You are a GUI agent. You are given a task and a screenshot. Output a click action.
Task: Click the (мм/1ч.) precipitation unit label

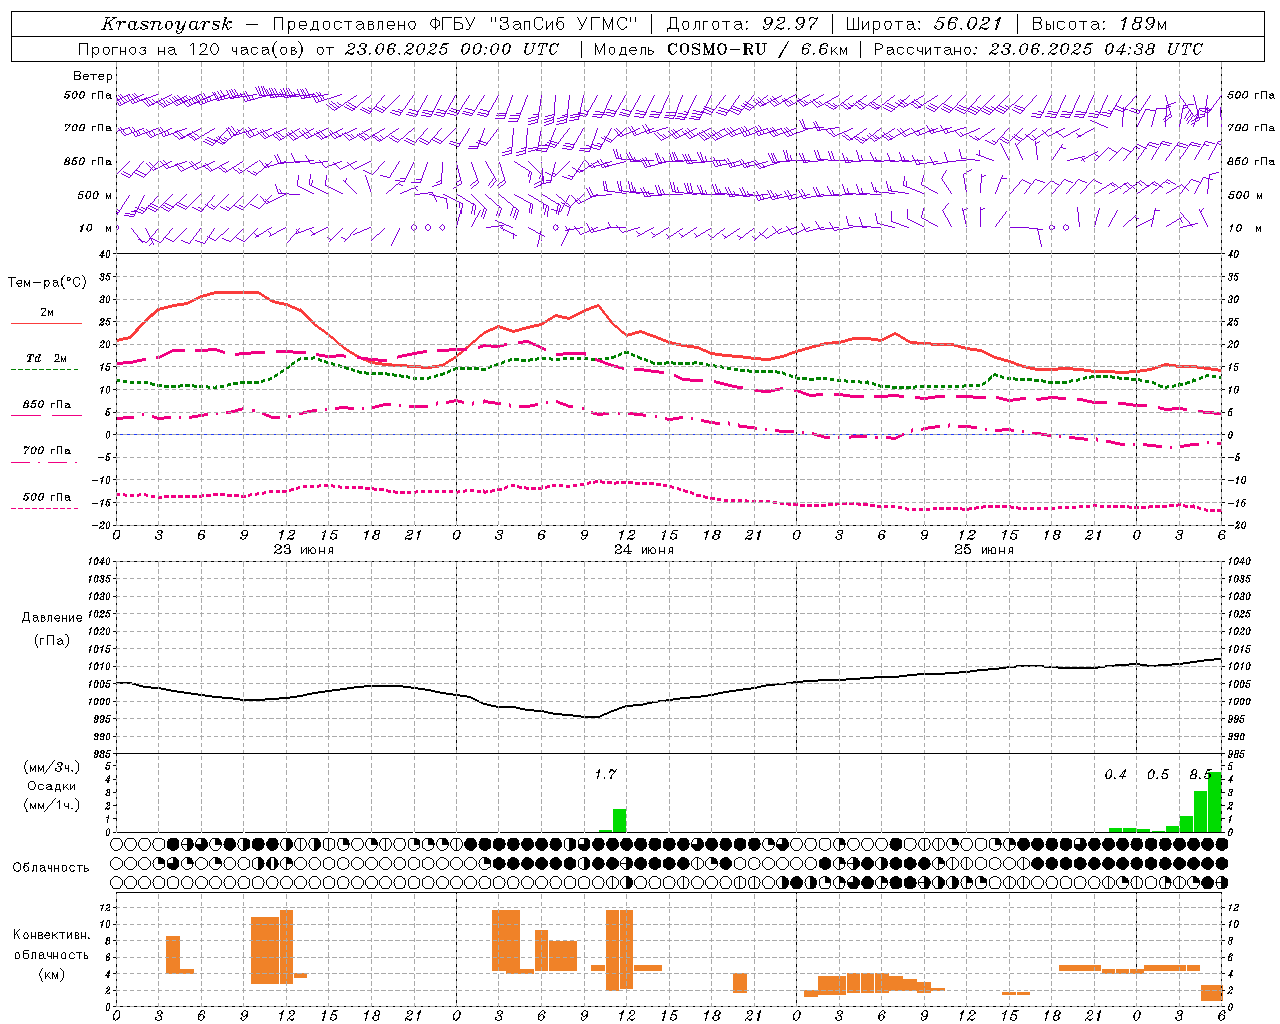52,805
